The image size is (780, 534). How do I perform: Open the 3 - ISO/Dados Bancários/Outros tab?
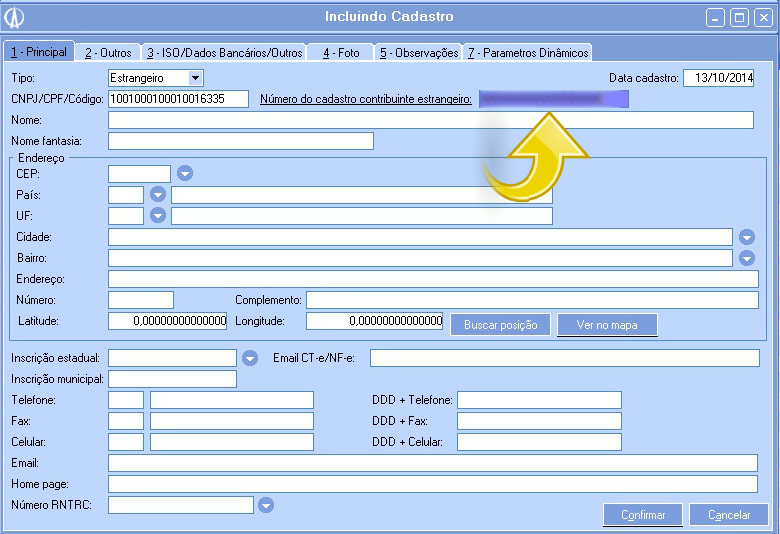pyautogui.click(x=224, y=52)
